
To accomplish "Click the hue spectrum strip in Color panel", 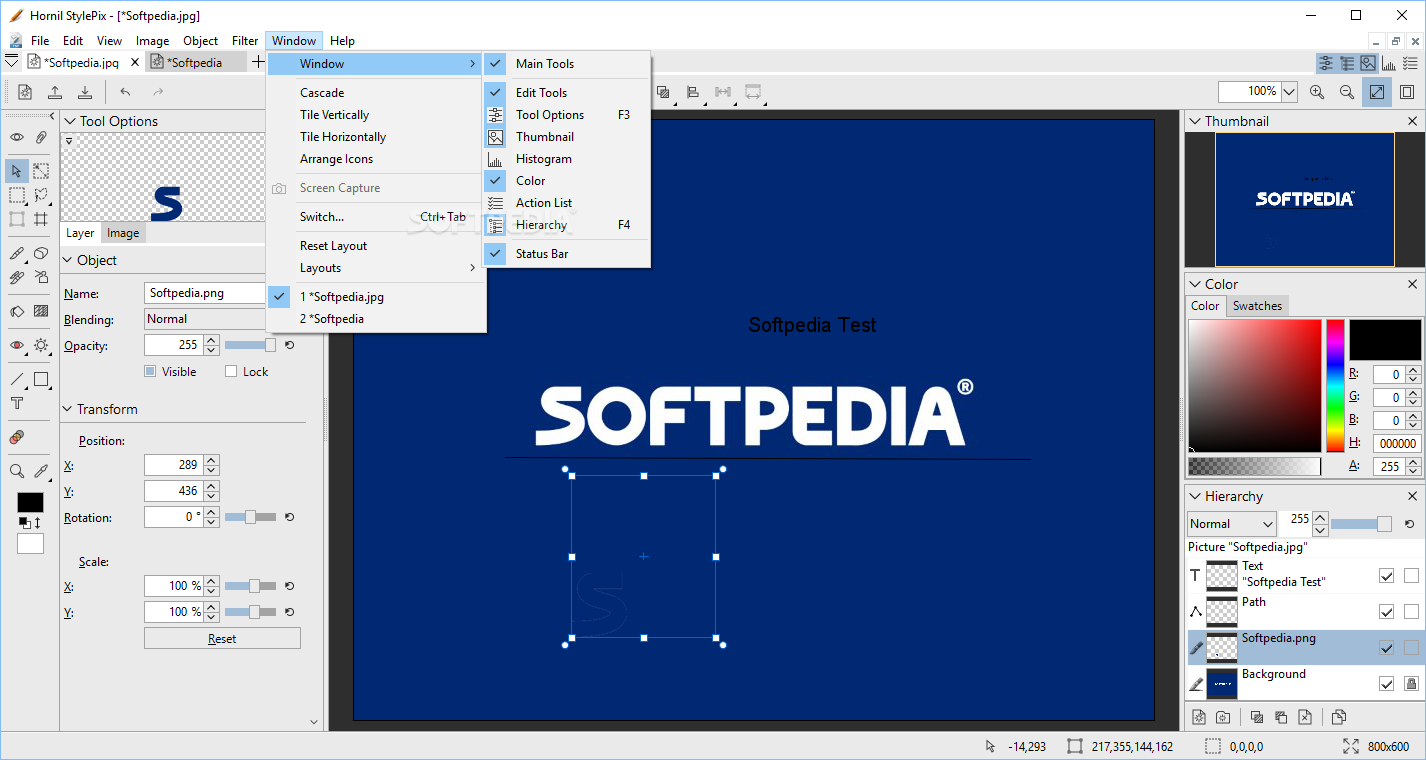I will point(1335,386).
